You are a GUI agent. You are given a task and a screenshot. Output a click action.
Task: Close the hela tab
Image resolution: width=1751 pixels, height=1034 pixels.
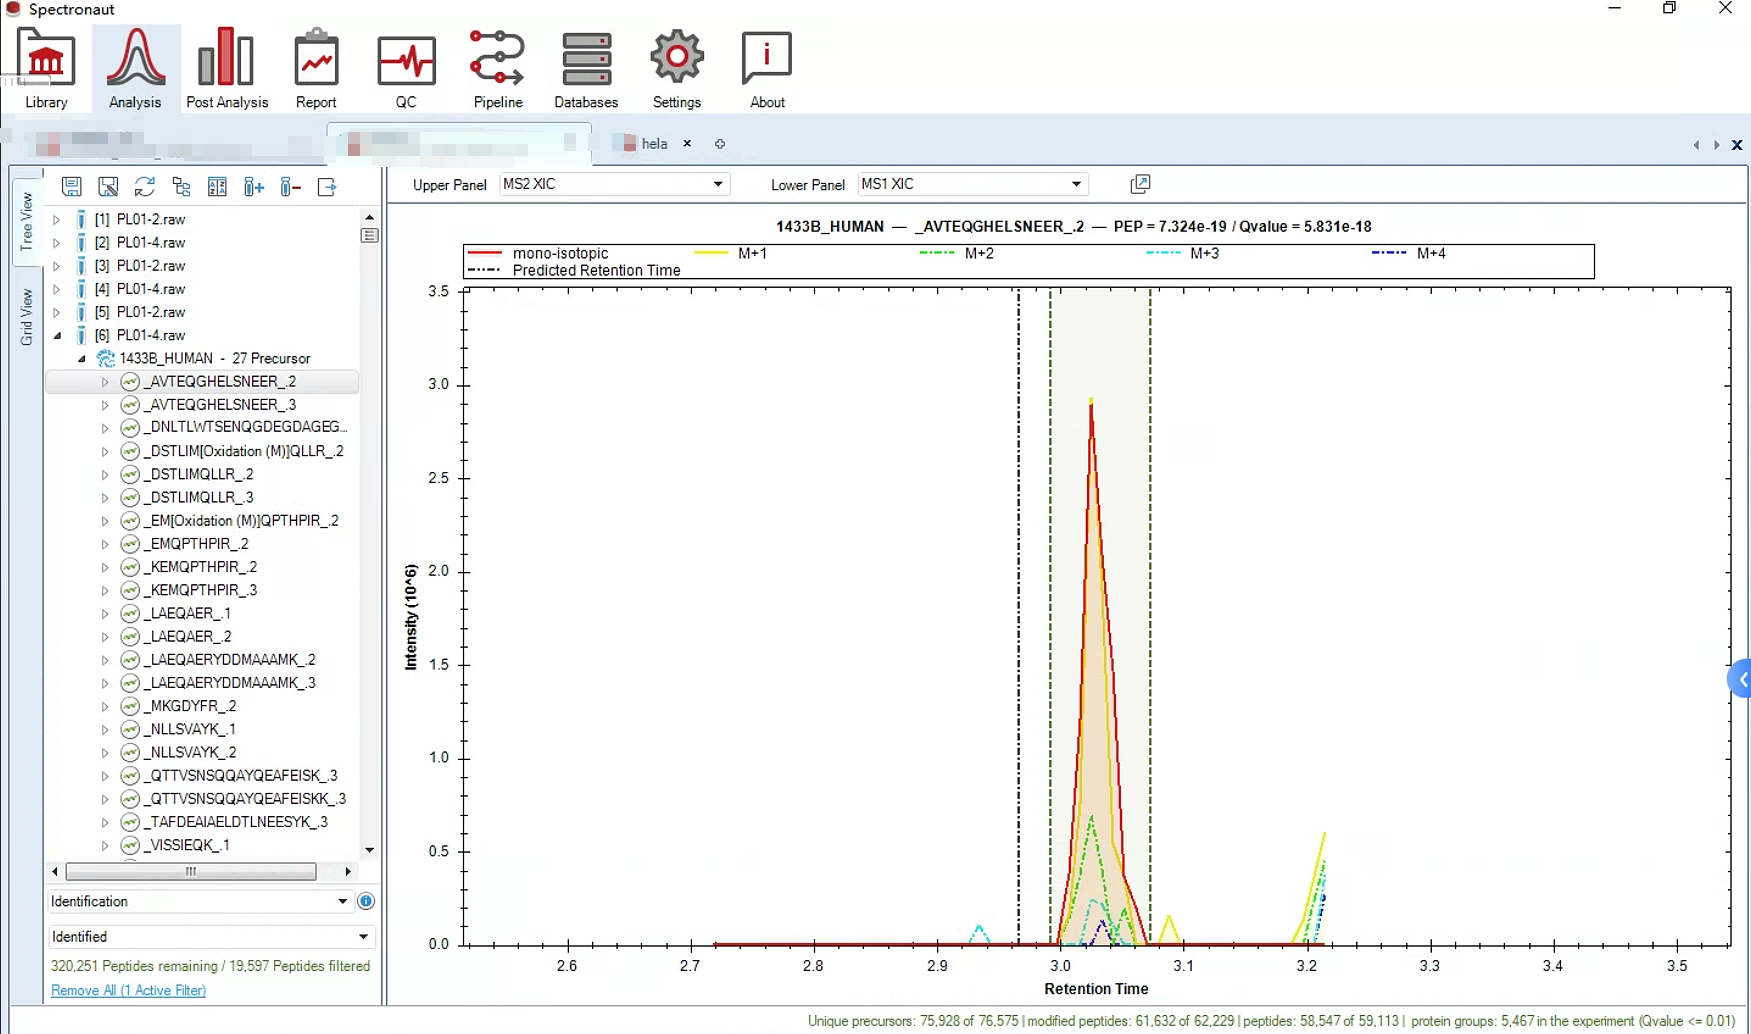tap(687, 144)
